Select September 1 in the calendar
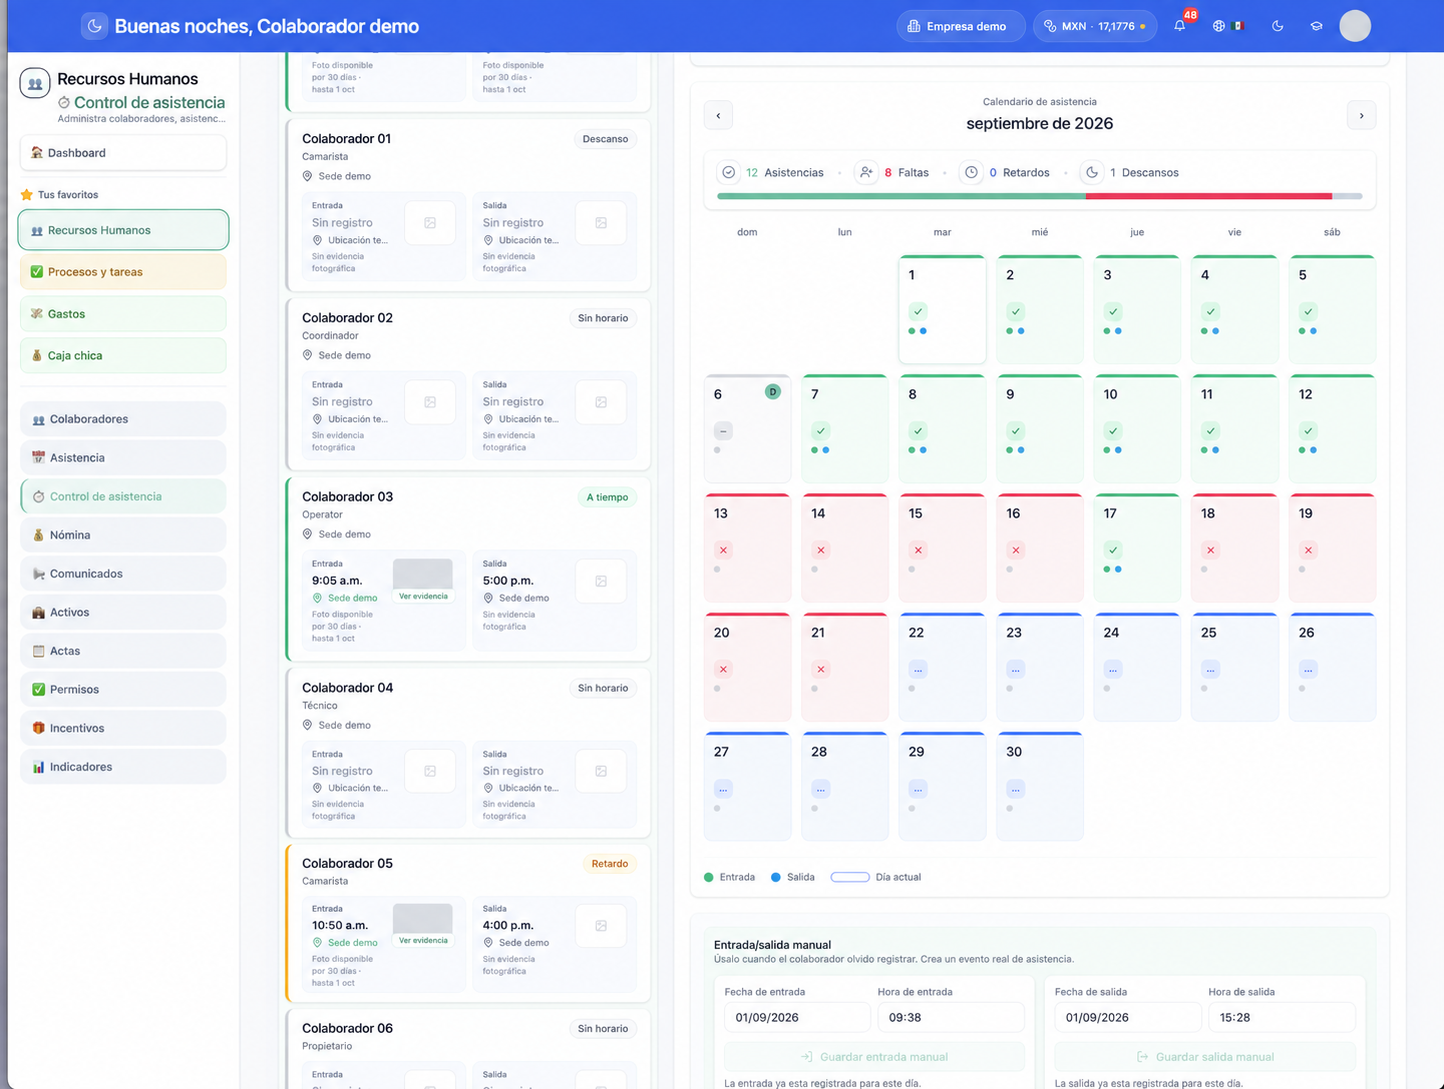Viewport: 1444px width, 1089px height. pyautogui.click(x=942, y=309)
